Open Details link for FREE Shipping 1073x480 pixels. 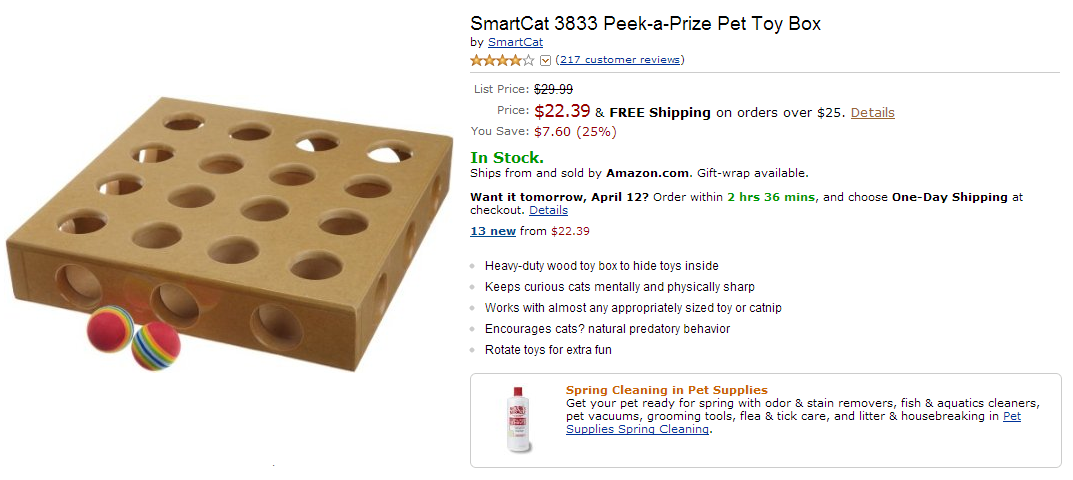pyautogui.click(x=872, y=112)
